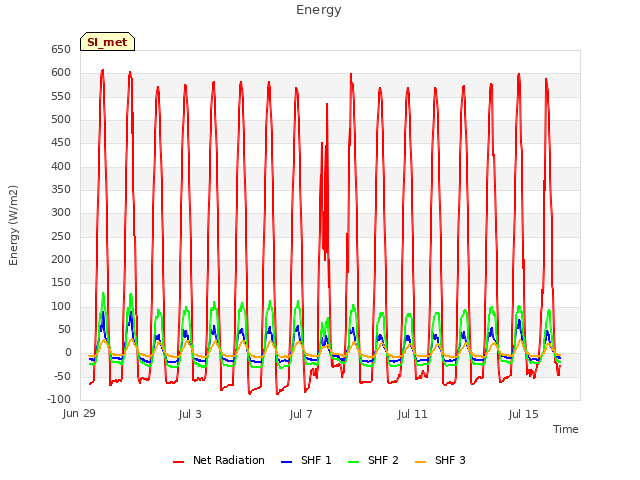The width and height of the screenshot is (640, 480).
Task: Click the -50 y-axis value
Action: (63, 377)
